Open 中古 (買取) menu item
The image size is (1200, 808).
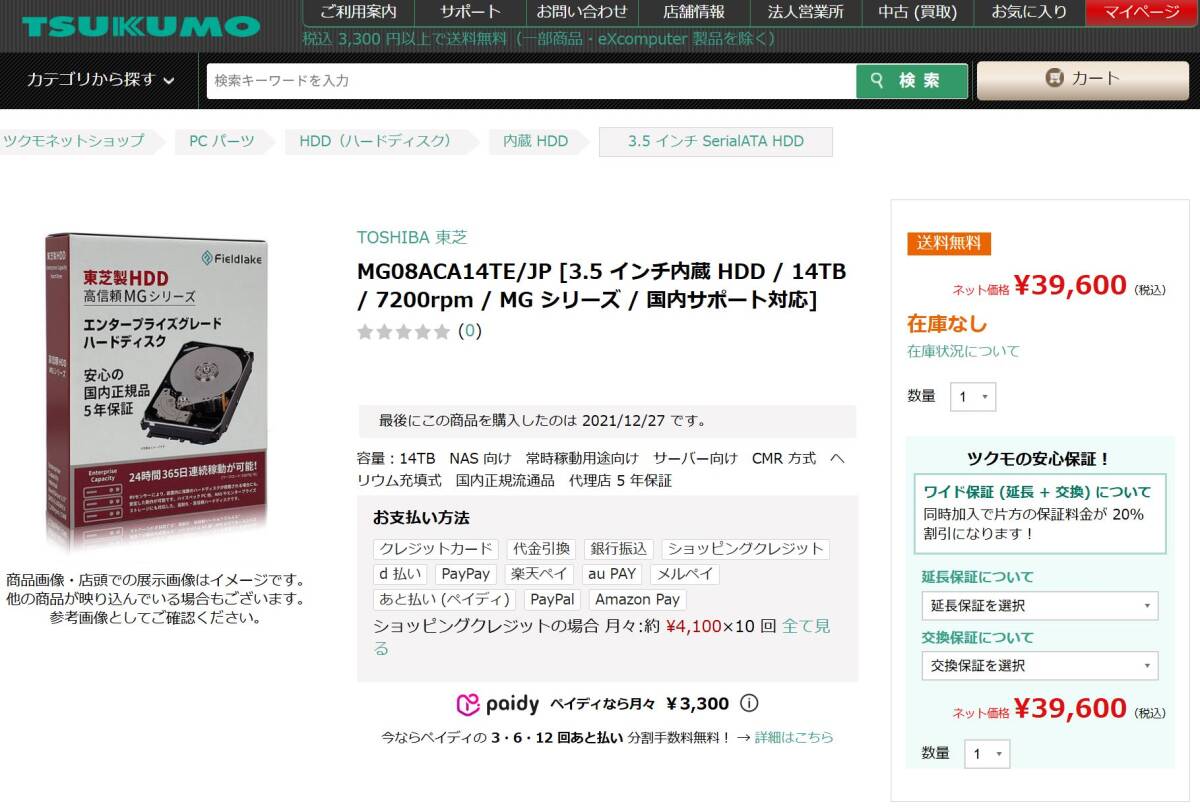coord(917,13)
